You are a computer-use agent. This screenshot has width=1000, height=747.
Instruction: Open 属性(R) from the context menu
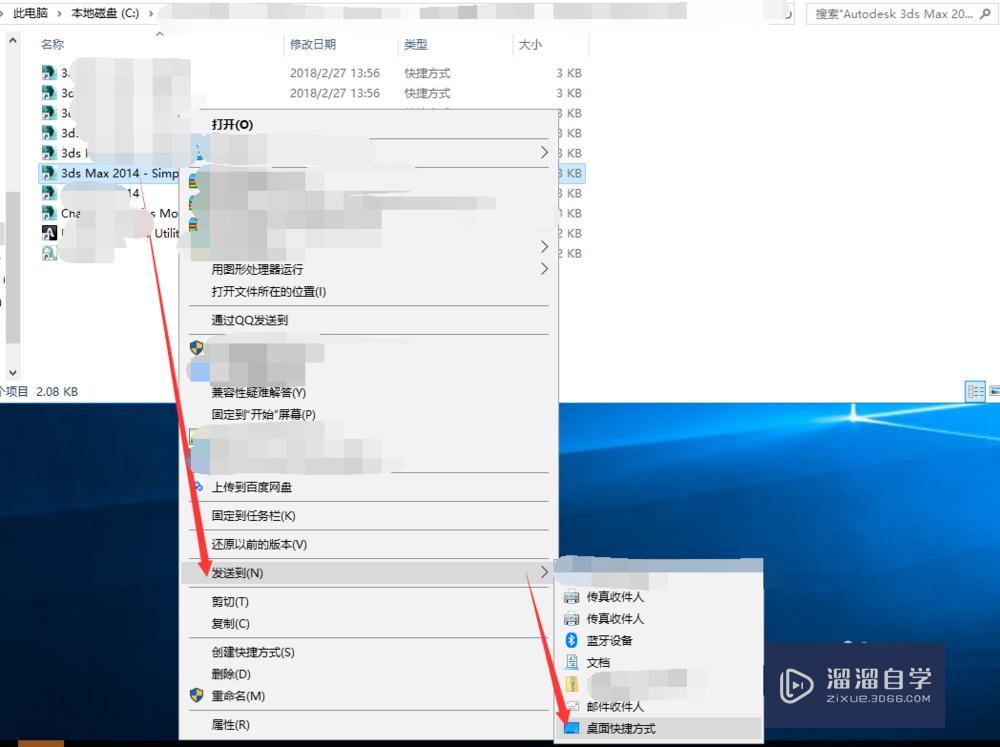click(230, 724)
